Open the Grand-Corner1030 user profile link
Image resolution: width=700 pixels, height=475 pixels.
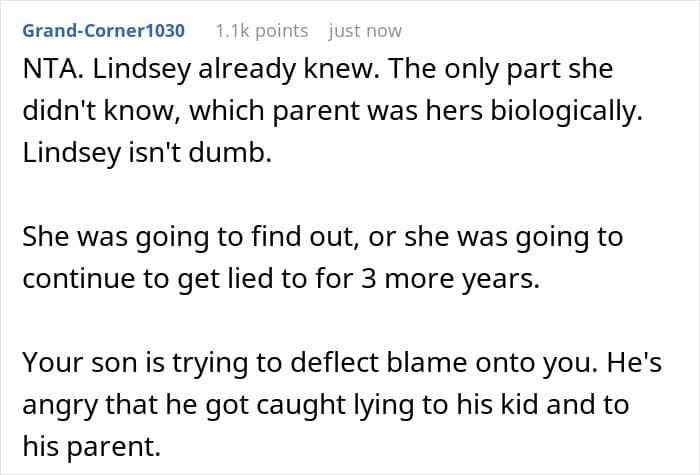[104, 31]
